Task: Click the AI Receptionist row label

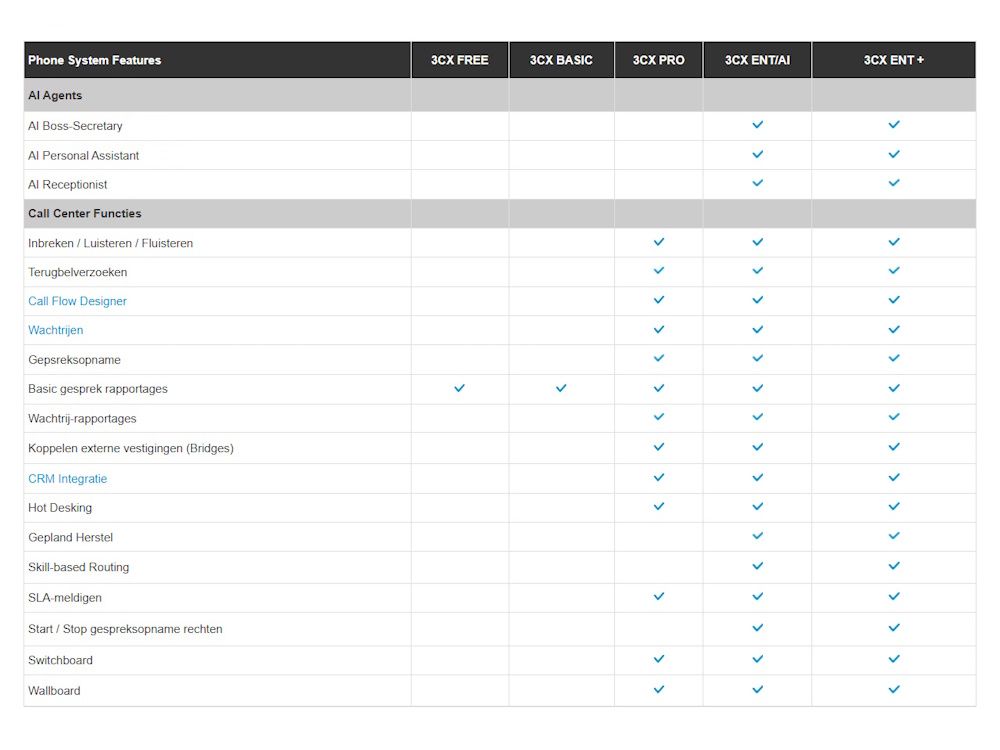Action: pyautogui.click(x=68, y=185)
